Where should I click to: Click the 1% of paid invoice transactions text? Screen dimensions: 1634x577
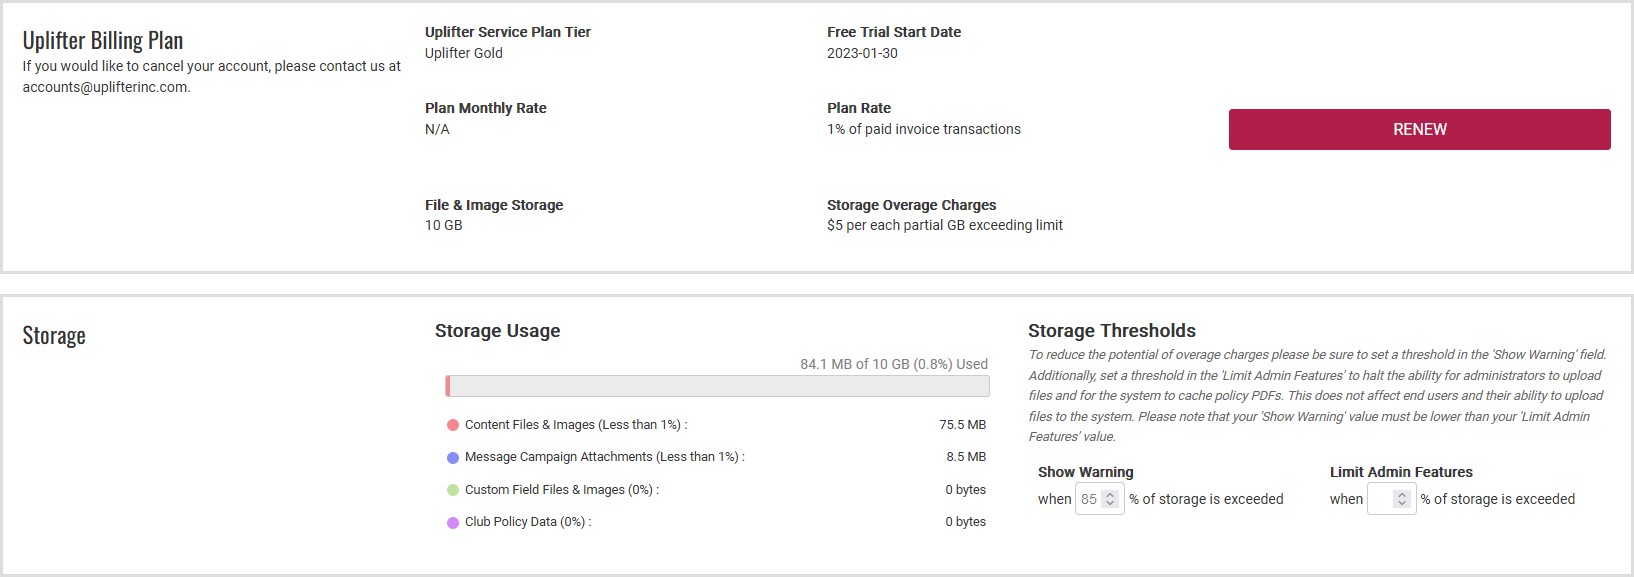[924, 129]
